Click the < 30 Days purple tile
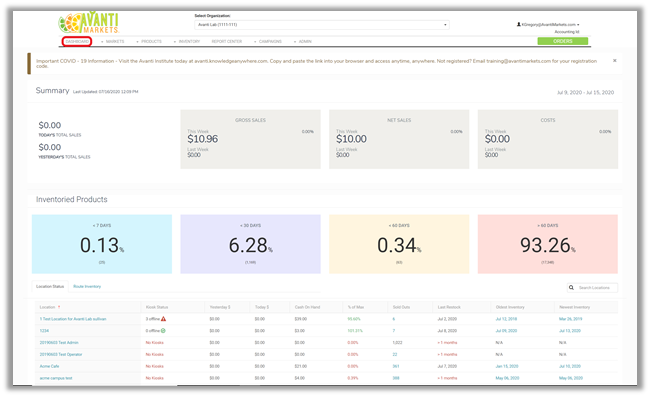 (x=250, y=244)
